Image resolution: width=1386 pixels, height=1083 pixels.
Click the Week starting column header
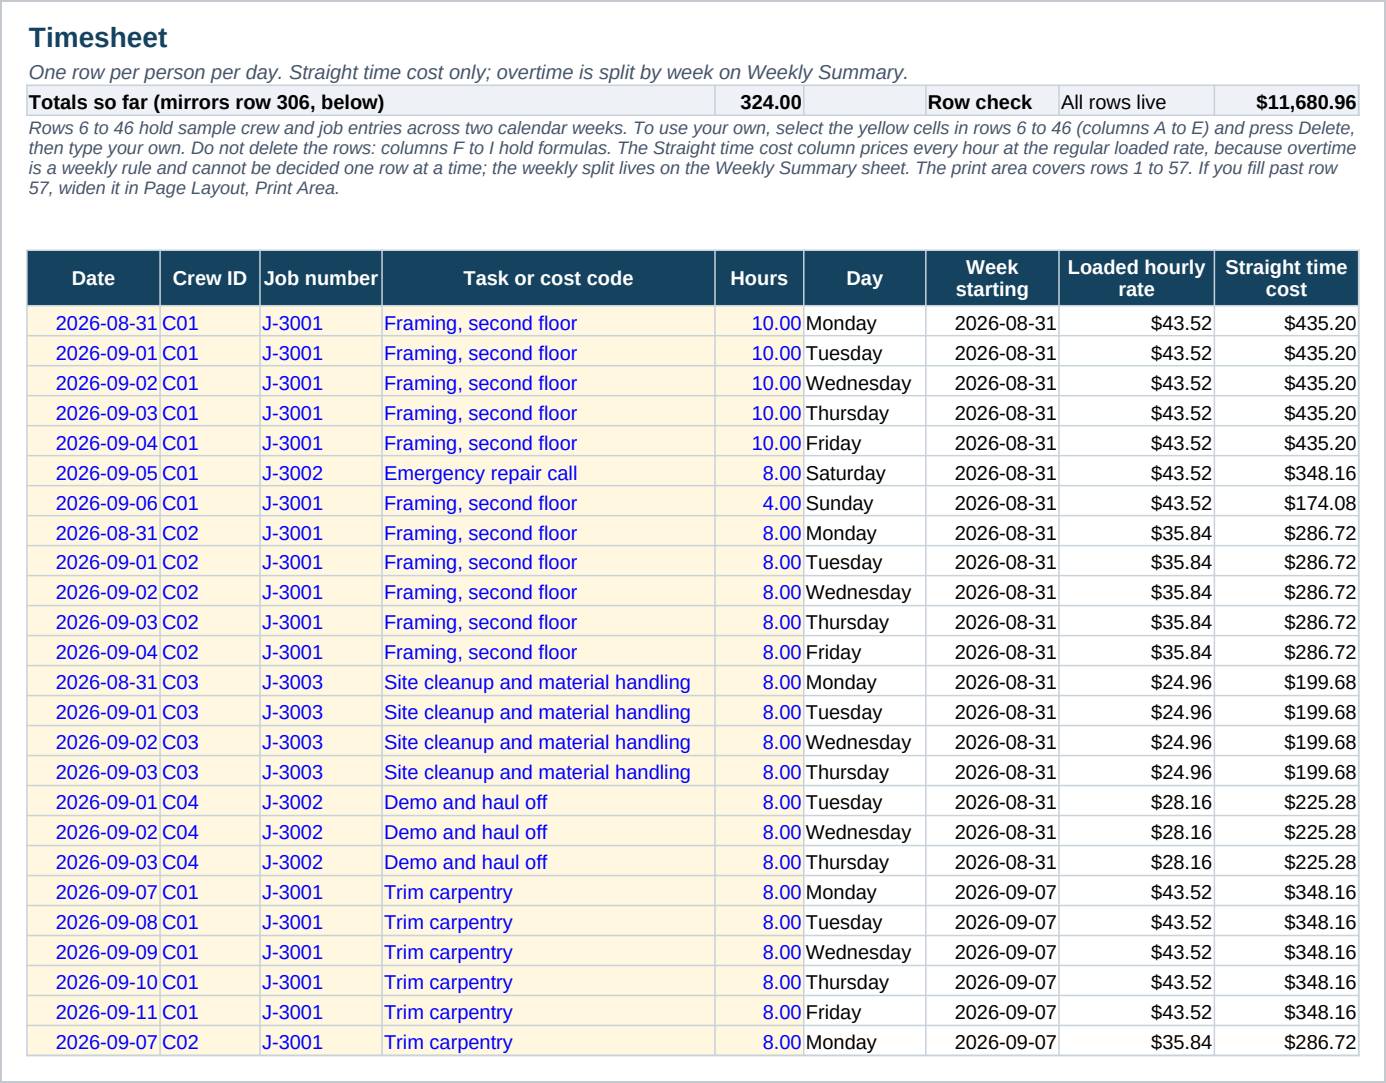click(992, 278)
